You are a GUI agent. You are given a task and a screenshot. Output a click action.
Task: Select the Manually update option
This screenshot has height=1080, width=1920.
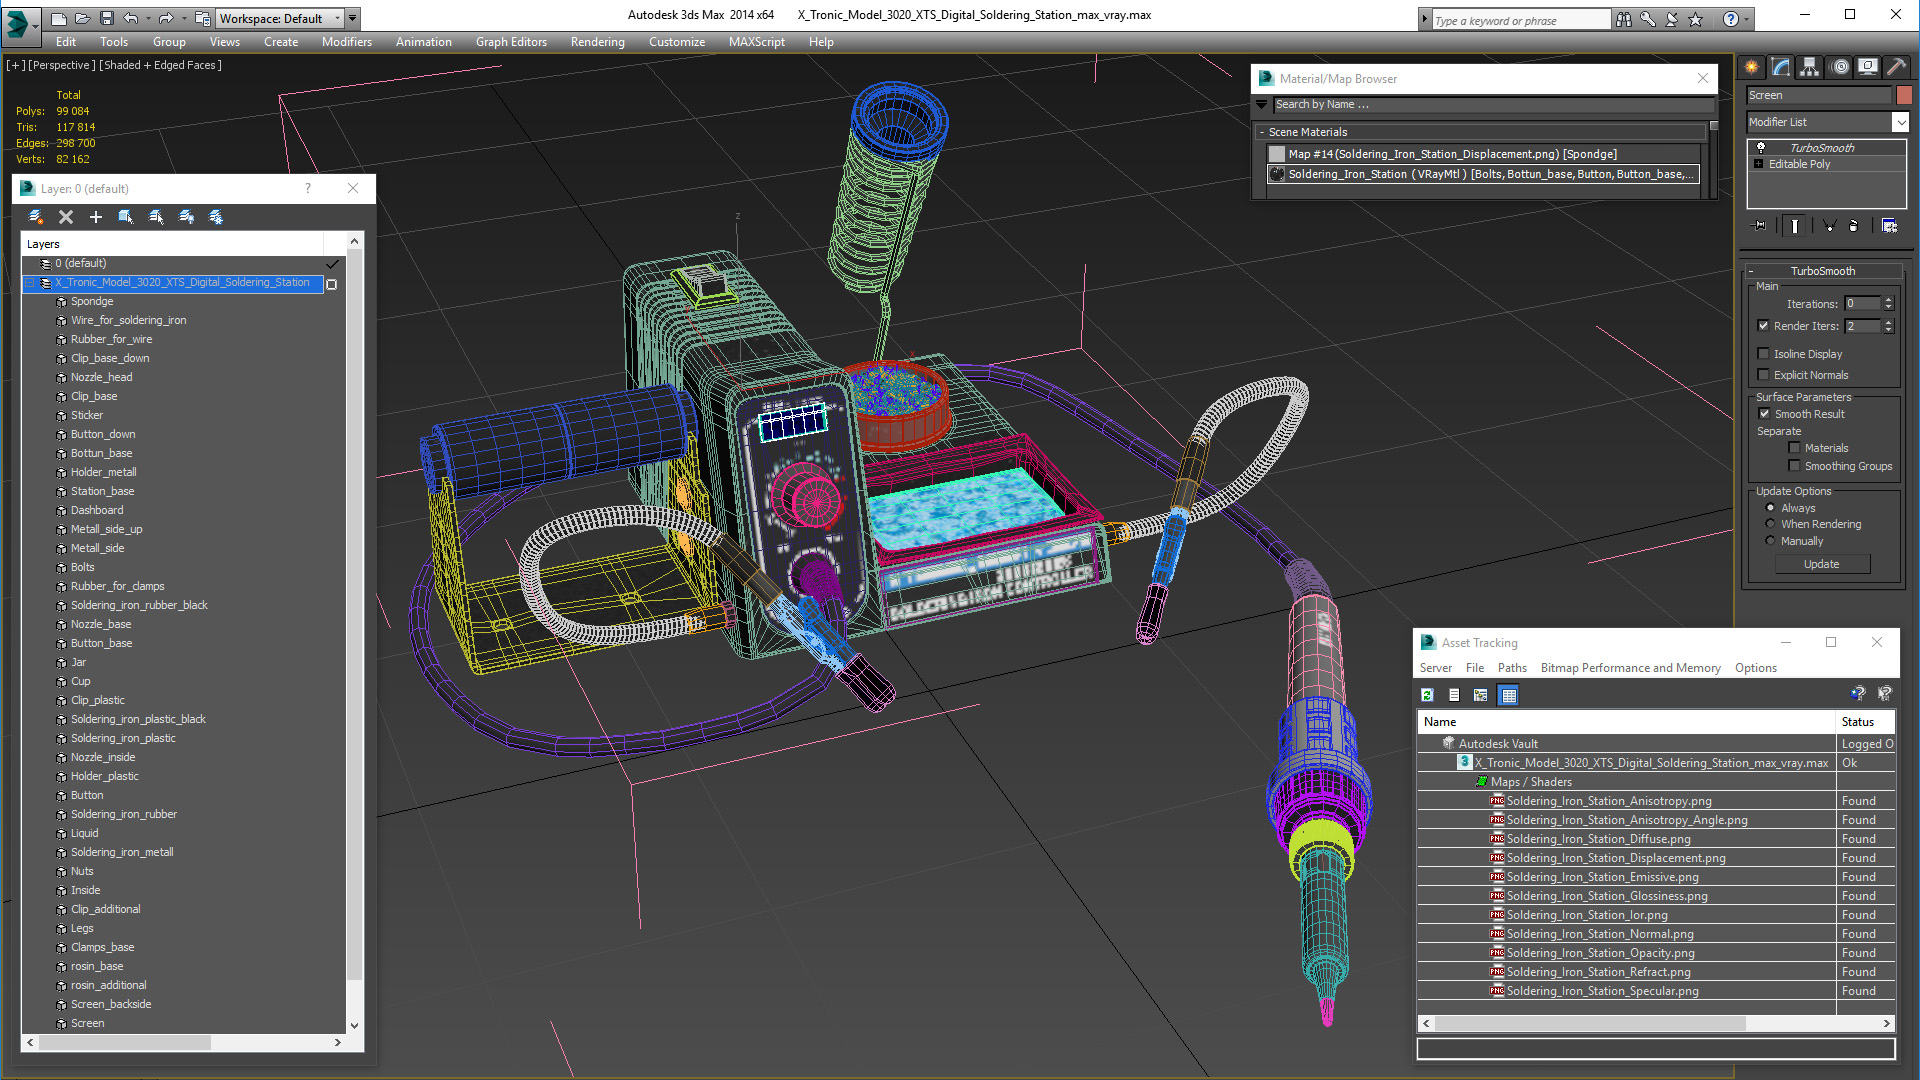[1771, 541]
